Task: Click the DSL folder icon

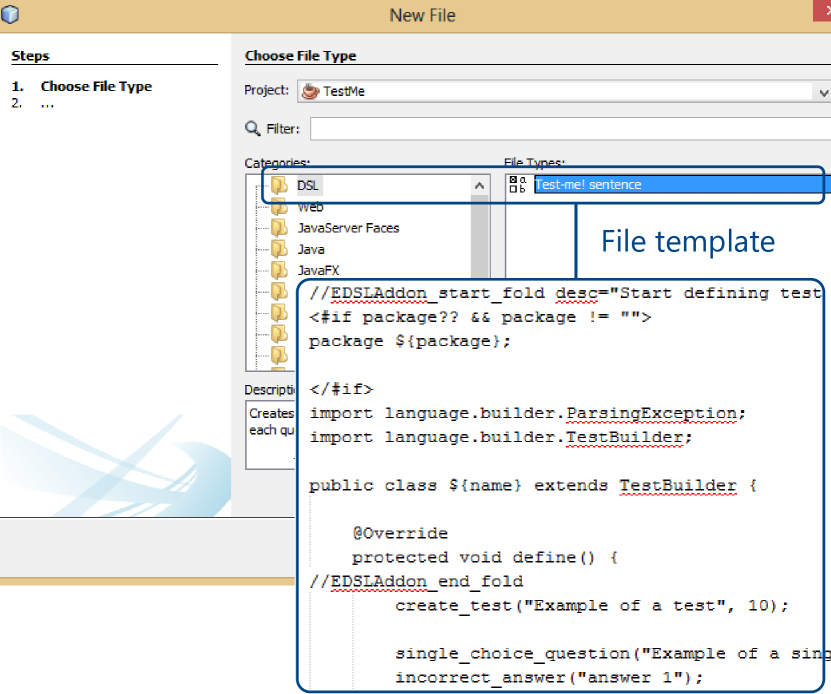Action: click(x=279, y=185)
